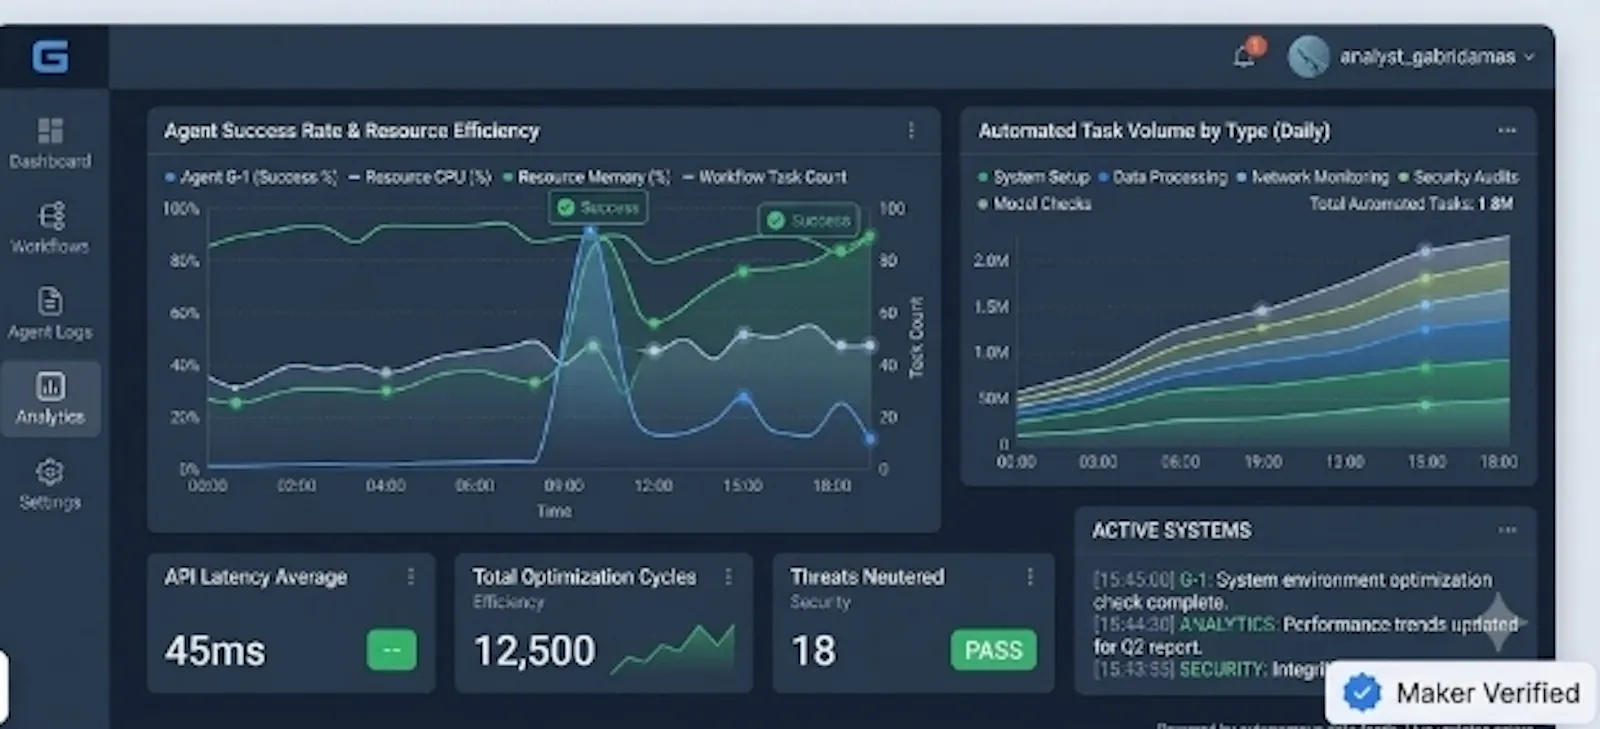The width and height of the screenshot is (1600, 729).
Task: Click the Total Automated Tasks: 1.8M text
Action: 1411,204
